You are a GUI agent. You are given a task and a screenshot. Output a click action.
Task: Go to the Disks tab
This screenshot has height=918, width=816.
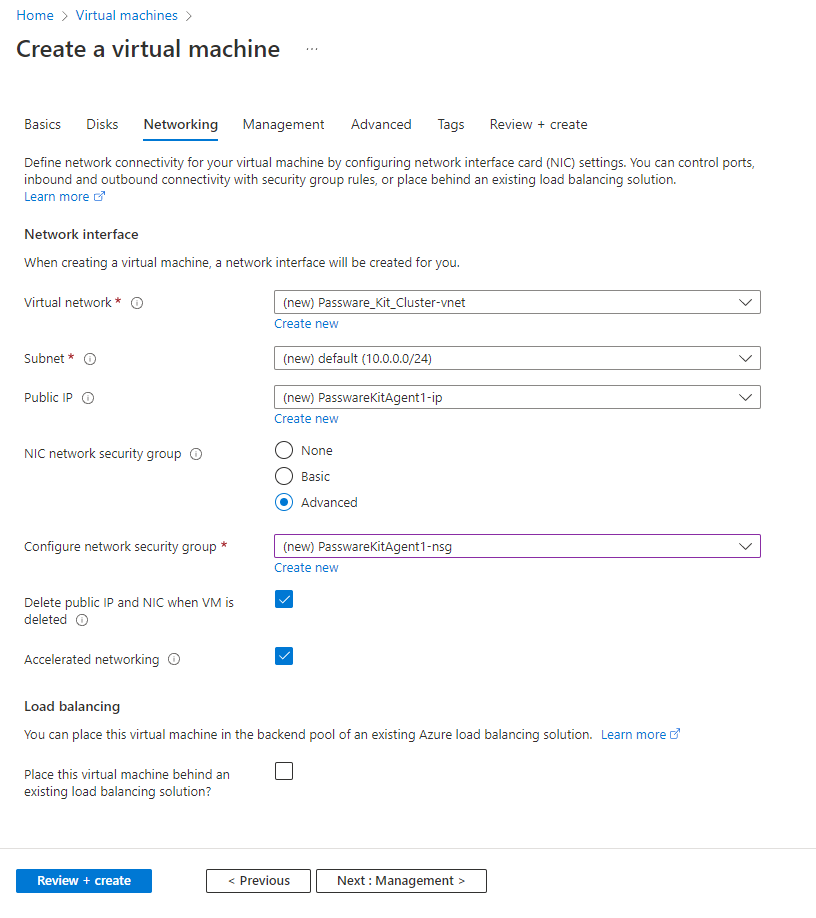102,125
